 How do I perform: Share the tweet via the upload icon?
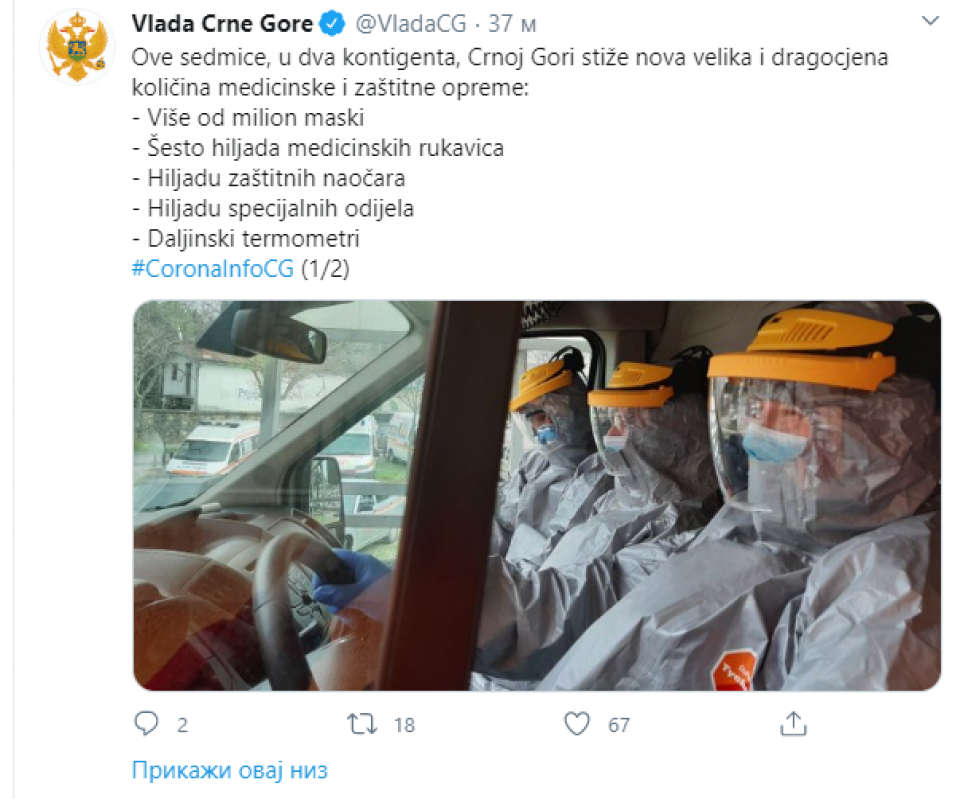pyautogui.click(x=793, y=724)
